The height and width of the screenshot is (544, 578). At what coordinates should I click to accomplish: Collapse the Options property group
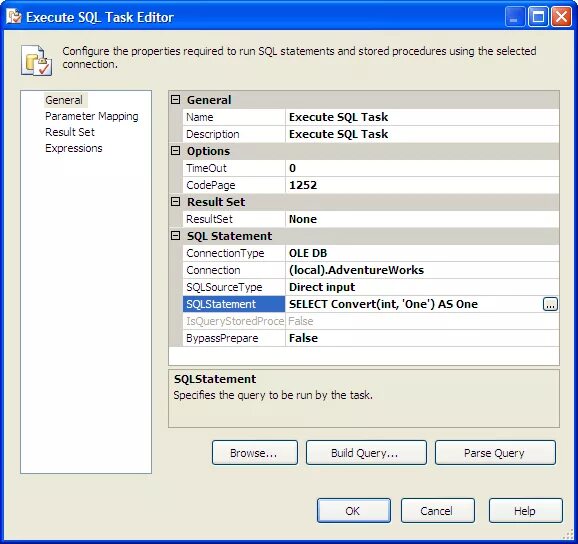click(176, 151)
